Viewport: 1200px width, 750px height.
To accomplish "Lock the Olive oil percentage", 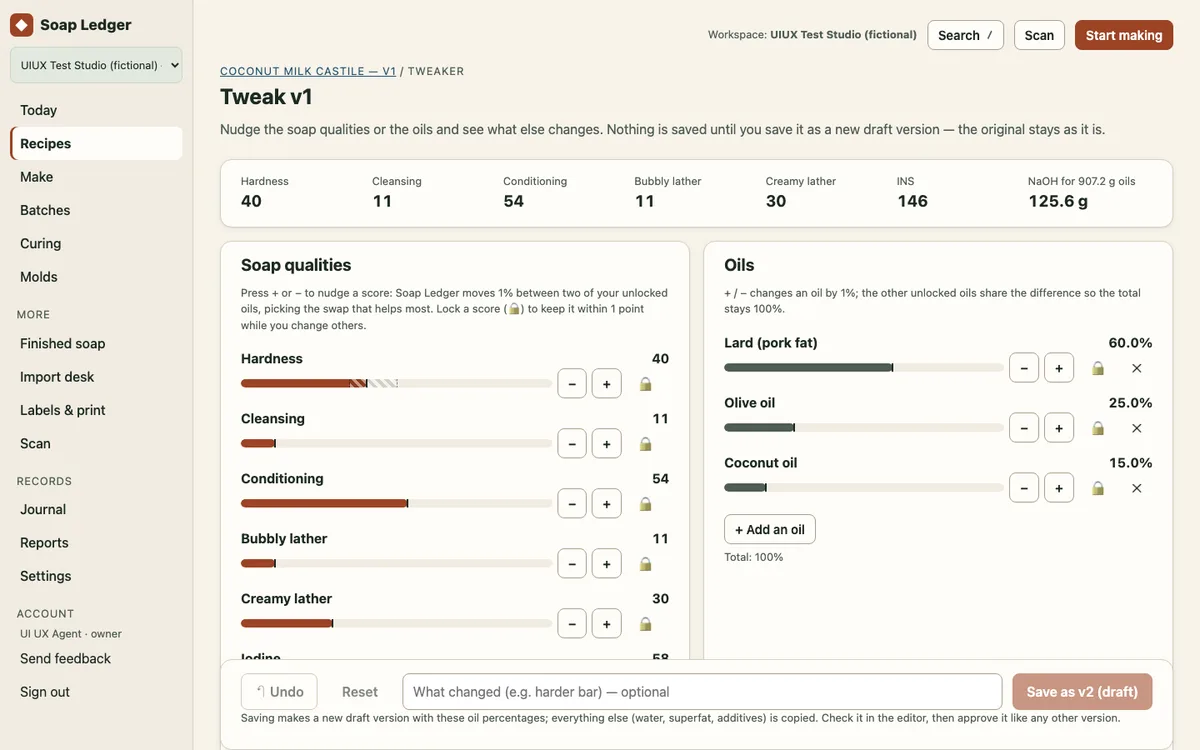I will pos(1098,428).
